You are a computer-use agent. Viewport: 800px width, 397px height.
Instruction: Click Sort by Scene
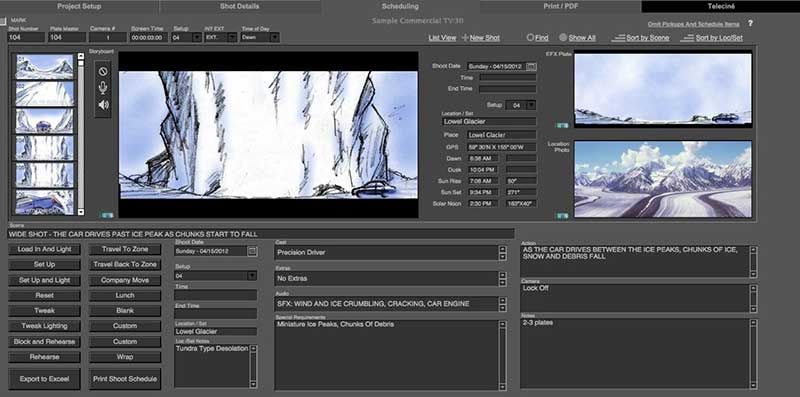647,38
